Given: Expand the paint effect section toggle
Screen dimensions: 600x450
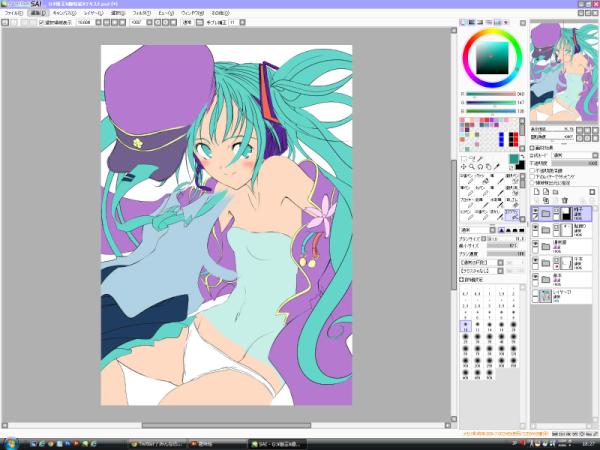Looking at the screenshot, I should tap(532, 148).
